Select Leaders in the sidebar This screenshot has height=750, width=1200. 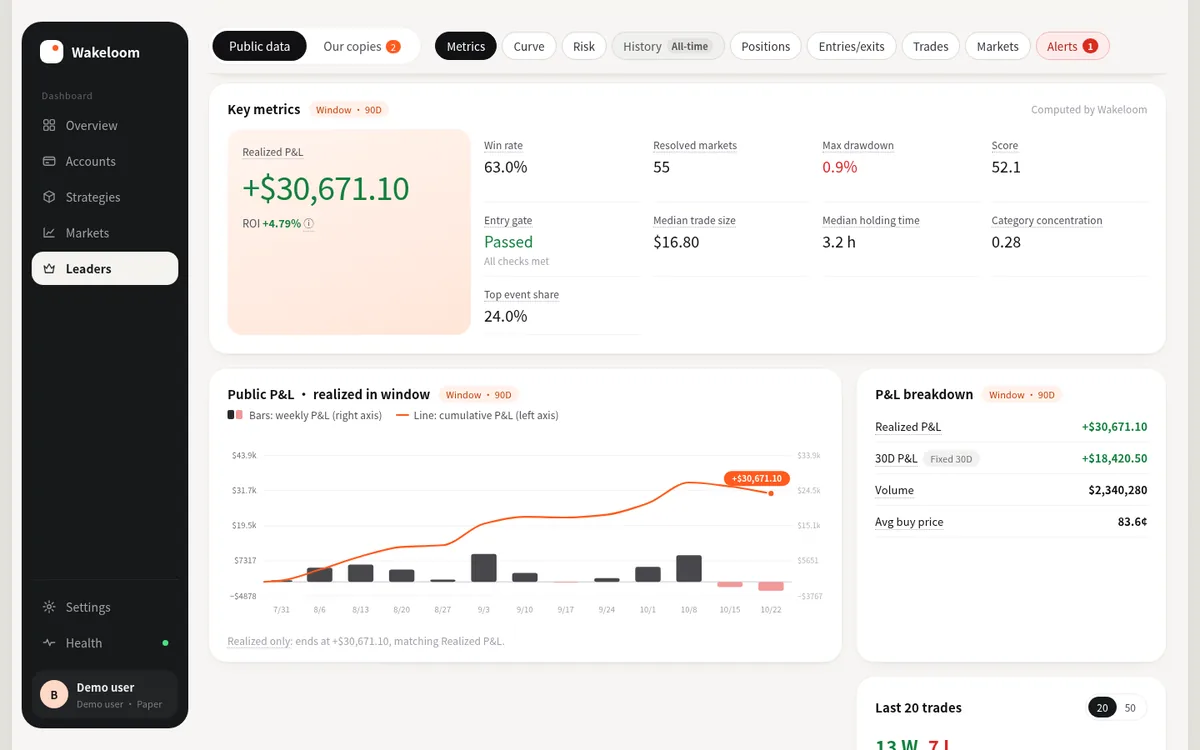(x=105, y=269)
